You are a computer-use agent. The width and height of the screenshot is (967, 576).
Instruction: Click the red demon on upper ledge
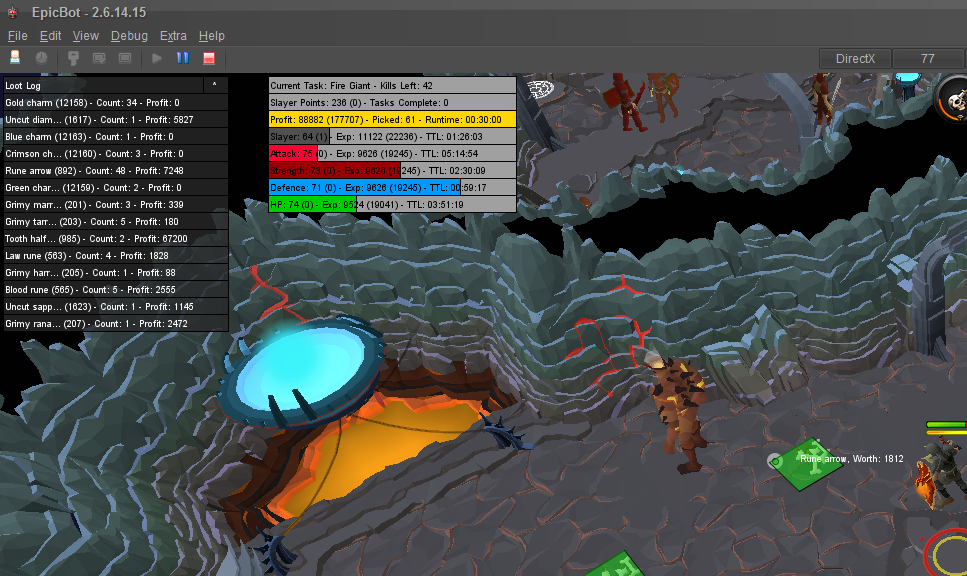[x=626, y=102]
